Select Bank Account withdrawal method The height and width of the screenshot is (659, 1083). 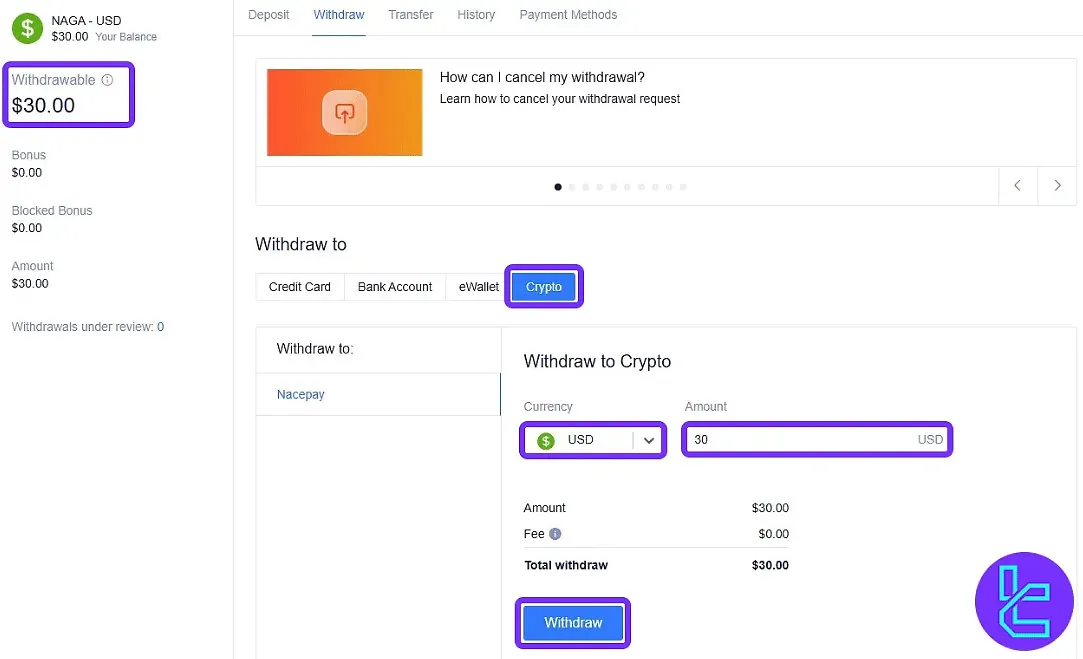394,287
